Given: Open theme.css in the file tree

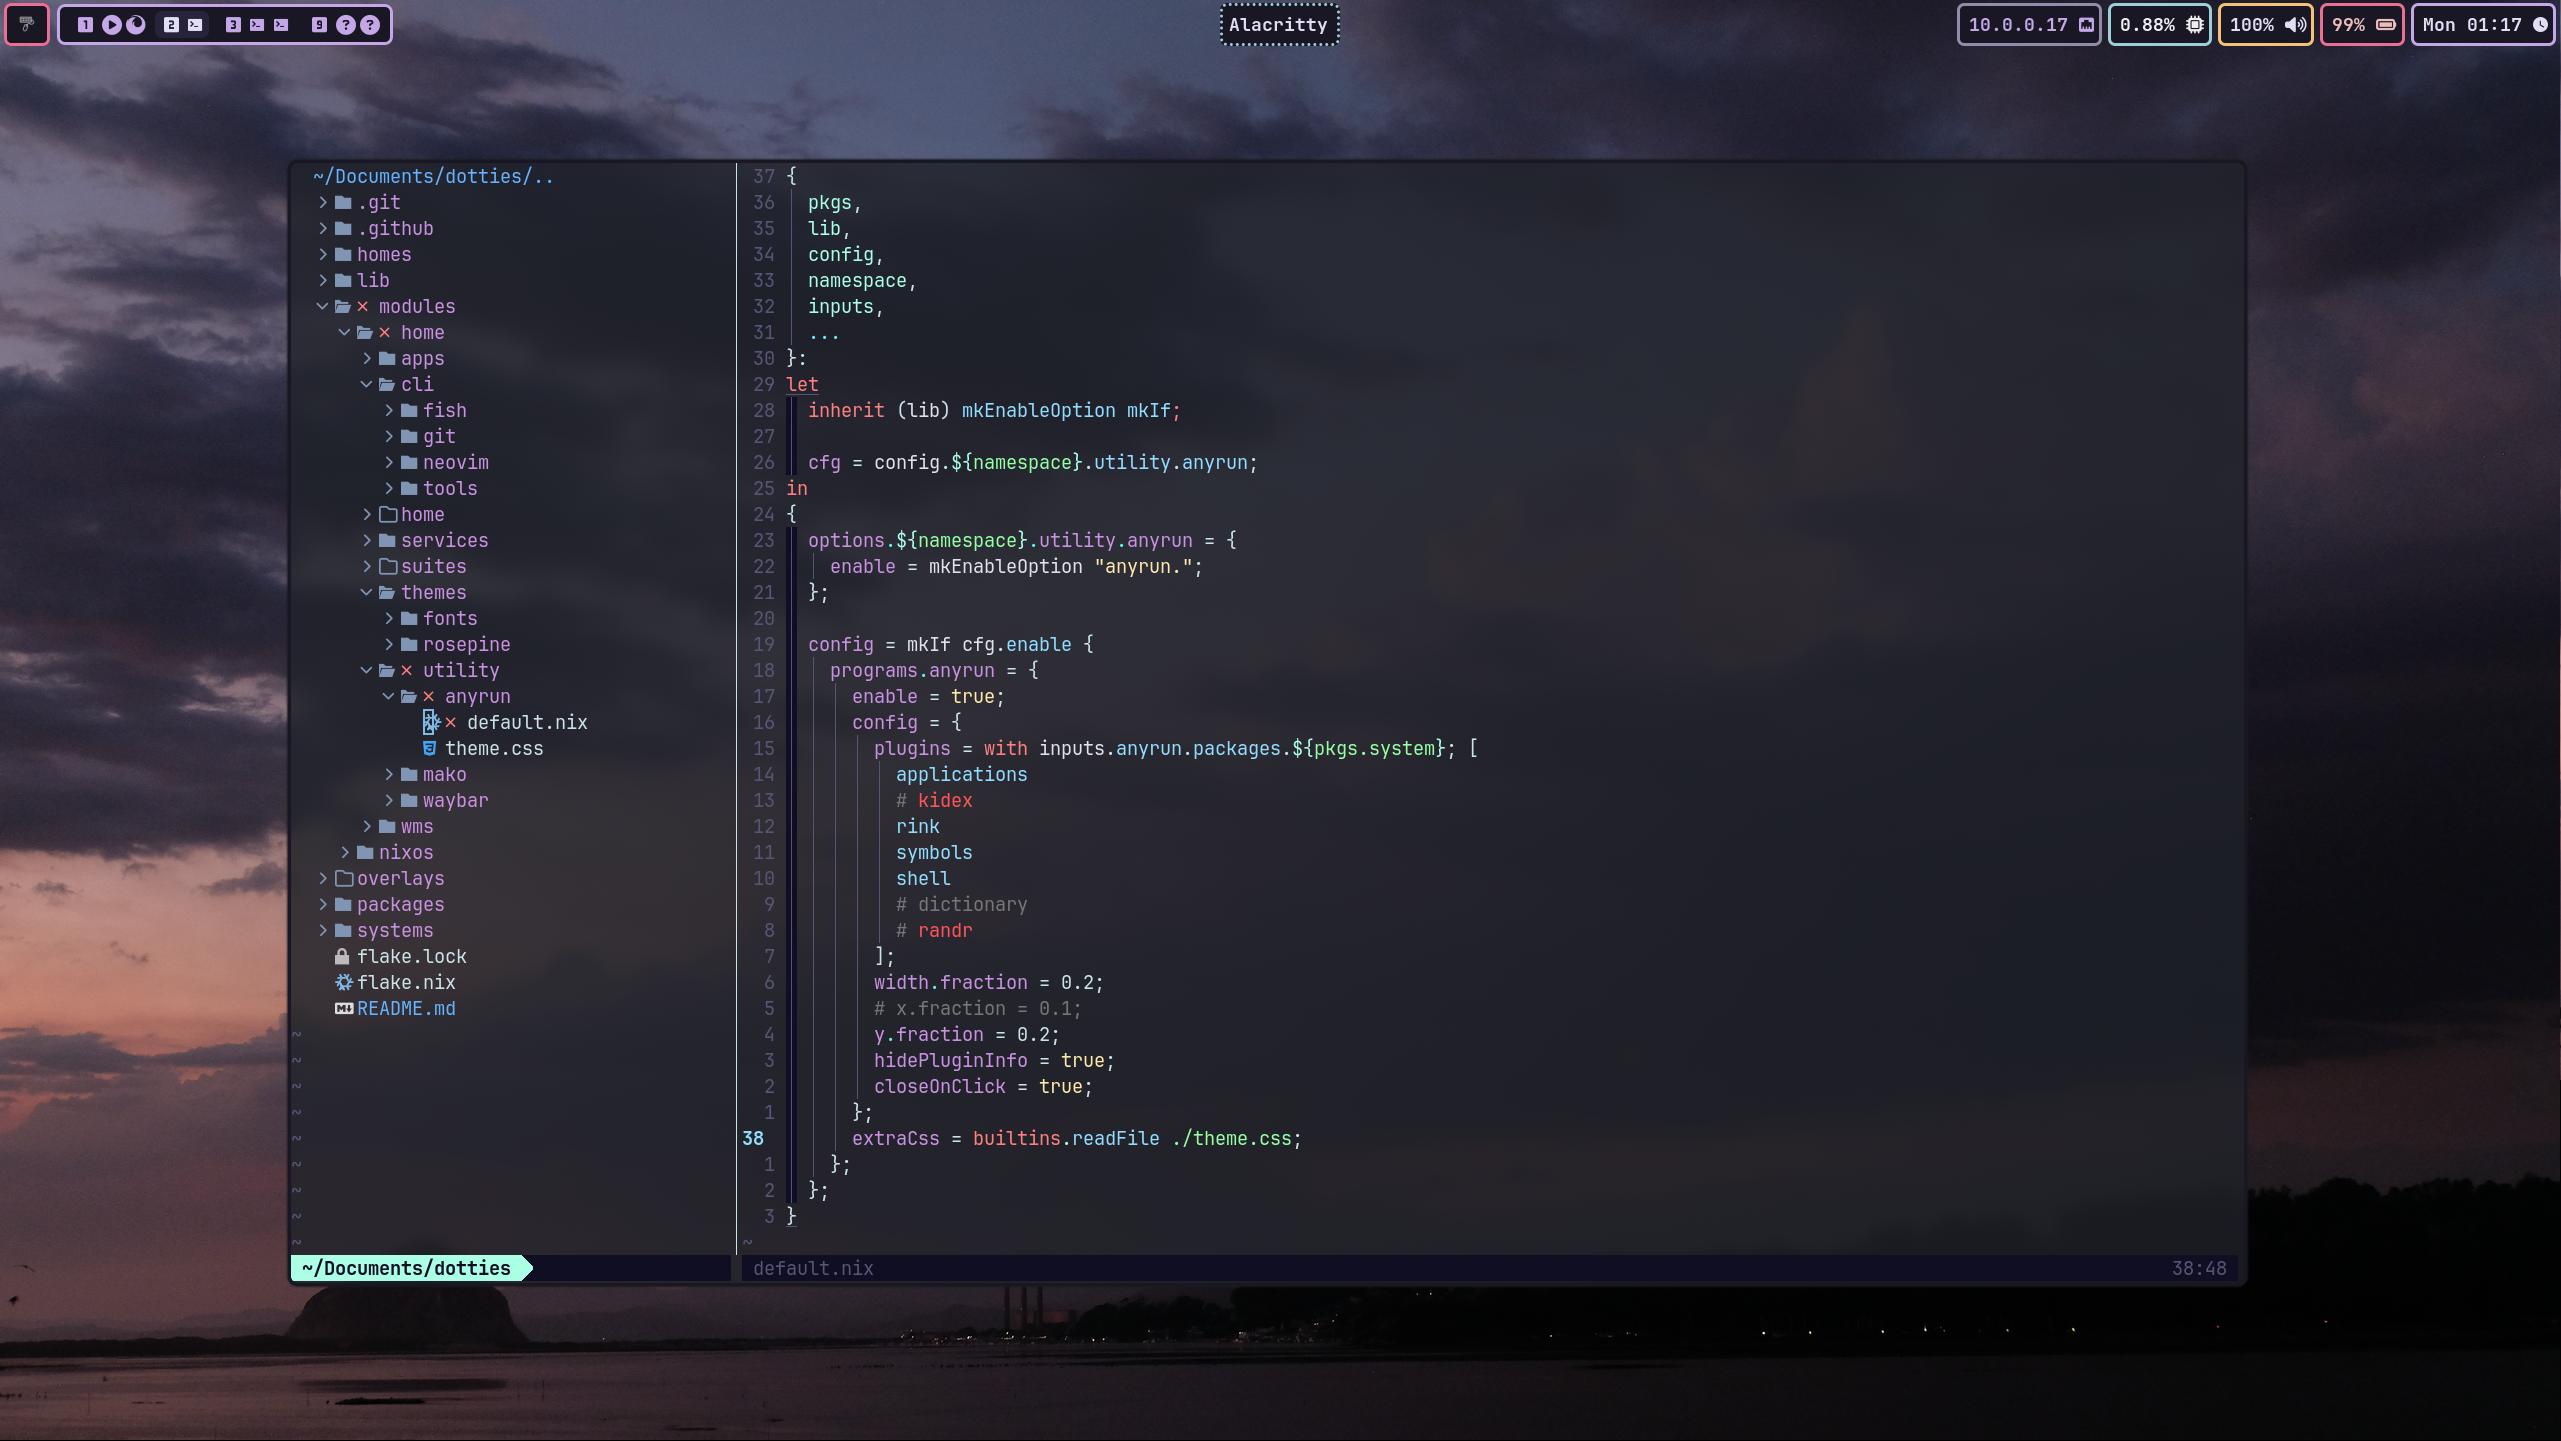Looking at the screenshot, I should tap(494, 748).
